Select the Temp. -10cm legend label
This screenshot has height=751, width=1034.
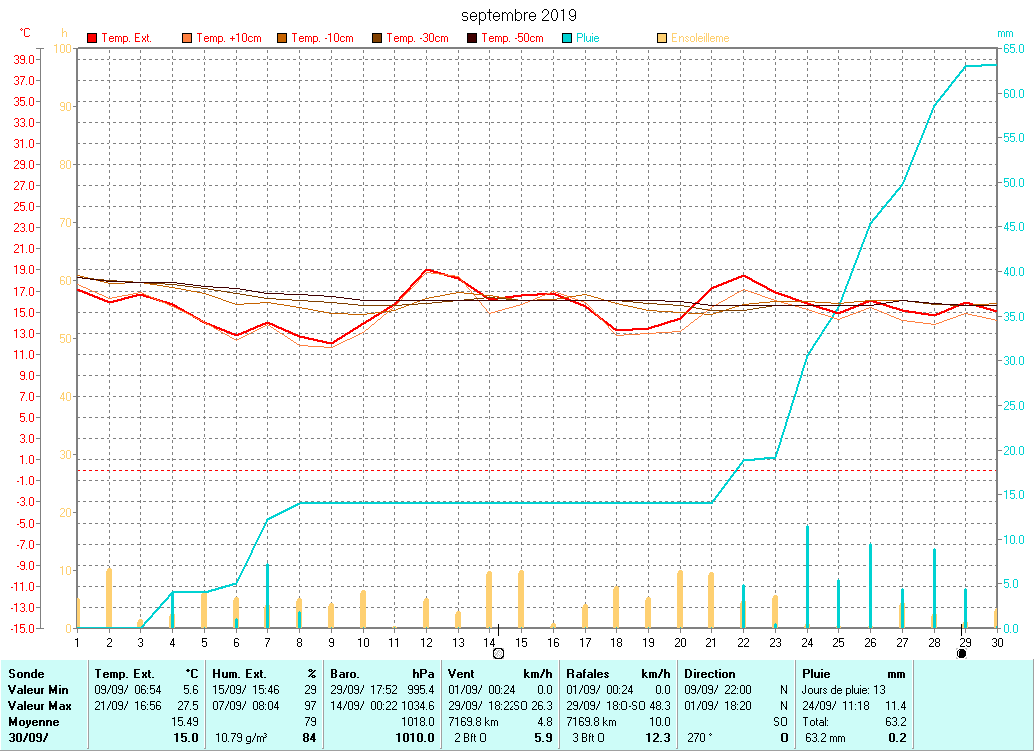[x=323, y=38]
